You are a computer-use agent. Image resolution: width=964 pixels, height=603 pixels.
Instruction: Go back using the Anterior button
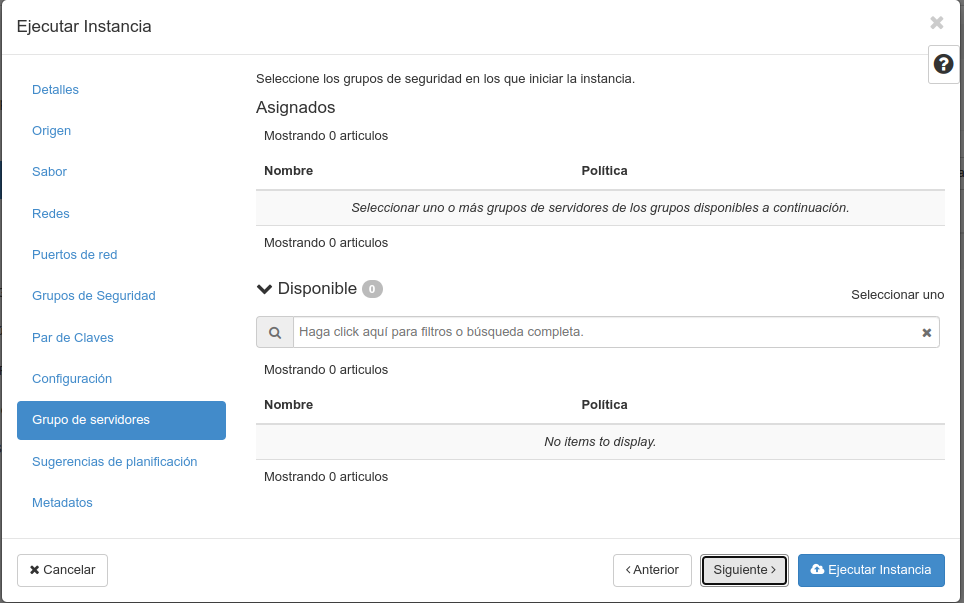652,570
